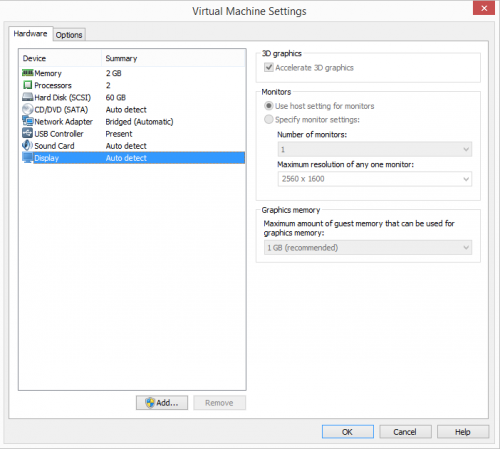This screenshot has height=449, width=500.
Task: Select the USB Controller row label
Action: coord(59,134)
